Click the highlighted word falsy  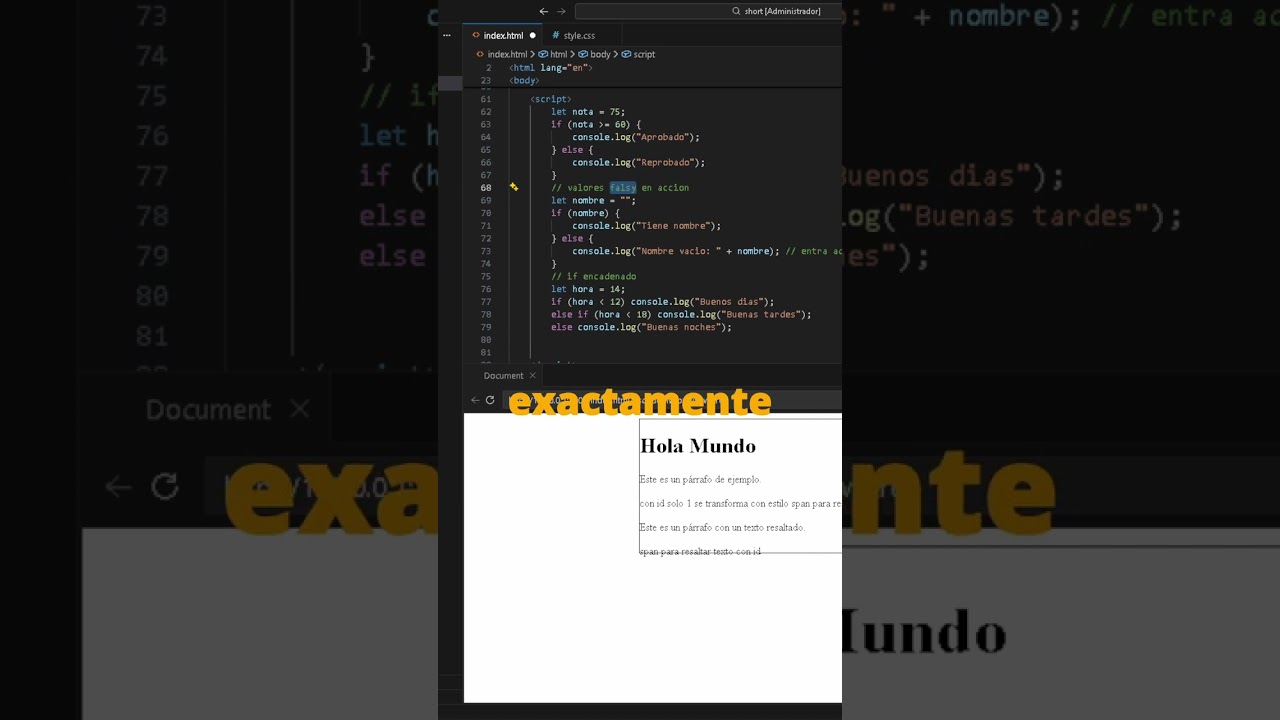coord(623,188)
